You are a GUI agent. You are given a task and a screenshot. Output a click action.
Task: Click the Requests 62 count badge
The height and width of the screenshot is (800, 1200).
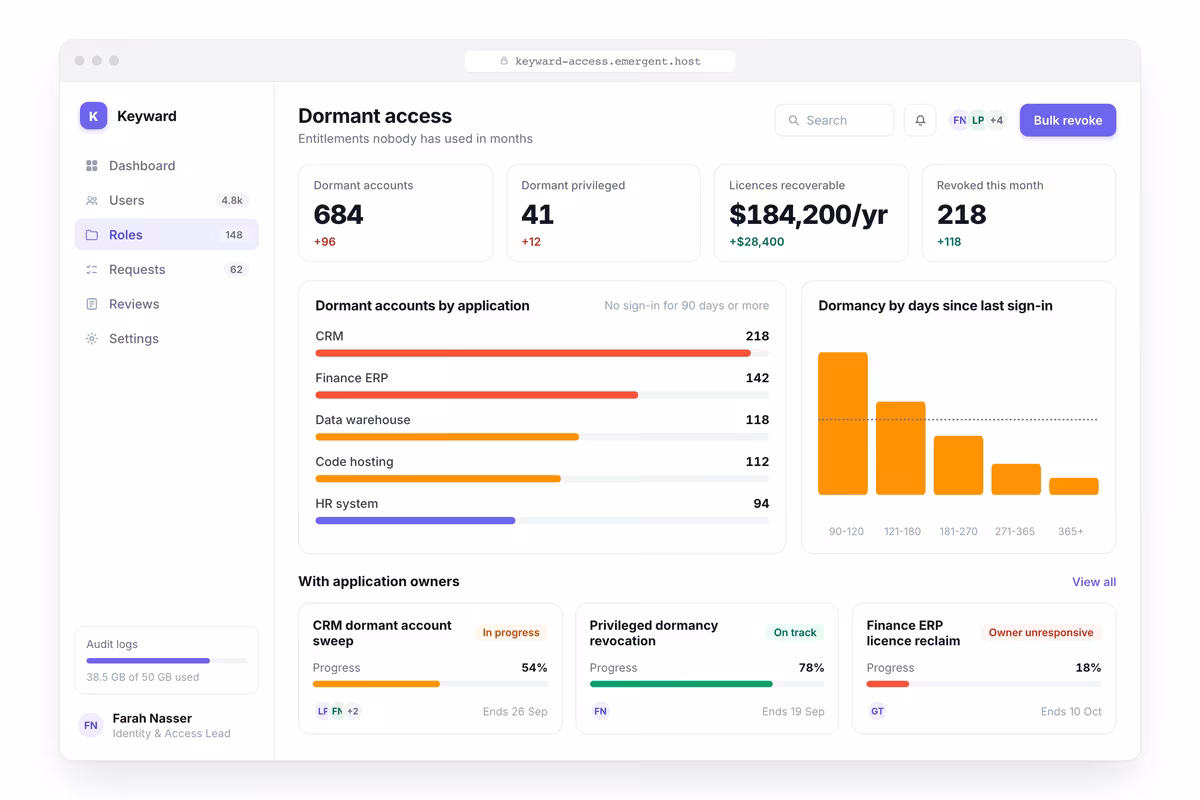pos(236,270)
